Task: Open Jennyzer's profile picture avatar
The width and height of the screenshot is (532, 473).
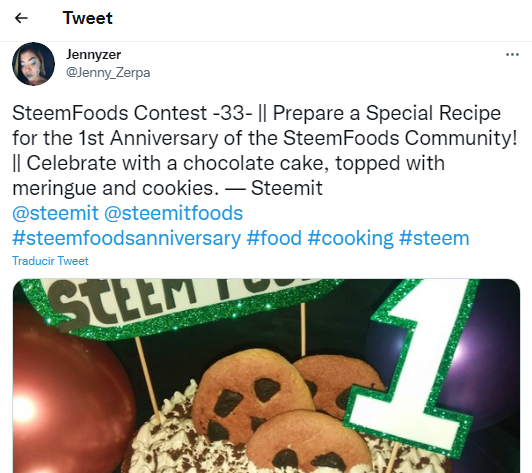Action: coord(33,64)
